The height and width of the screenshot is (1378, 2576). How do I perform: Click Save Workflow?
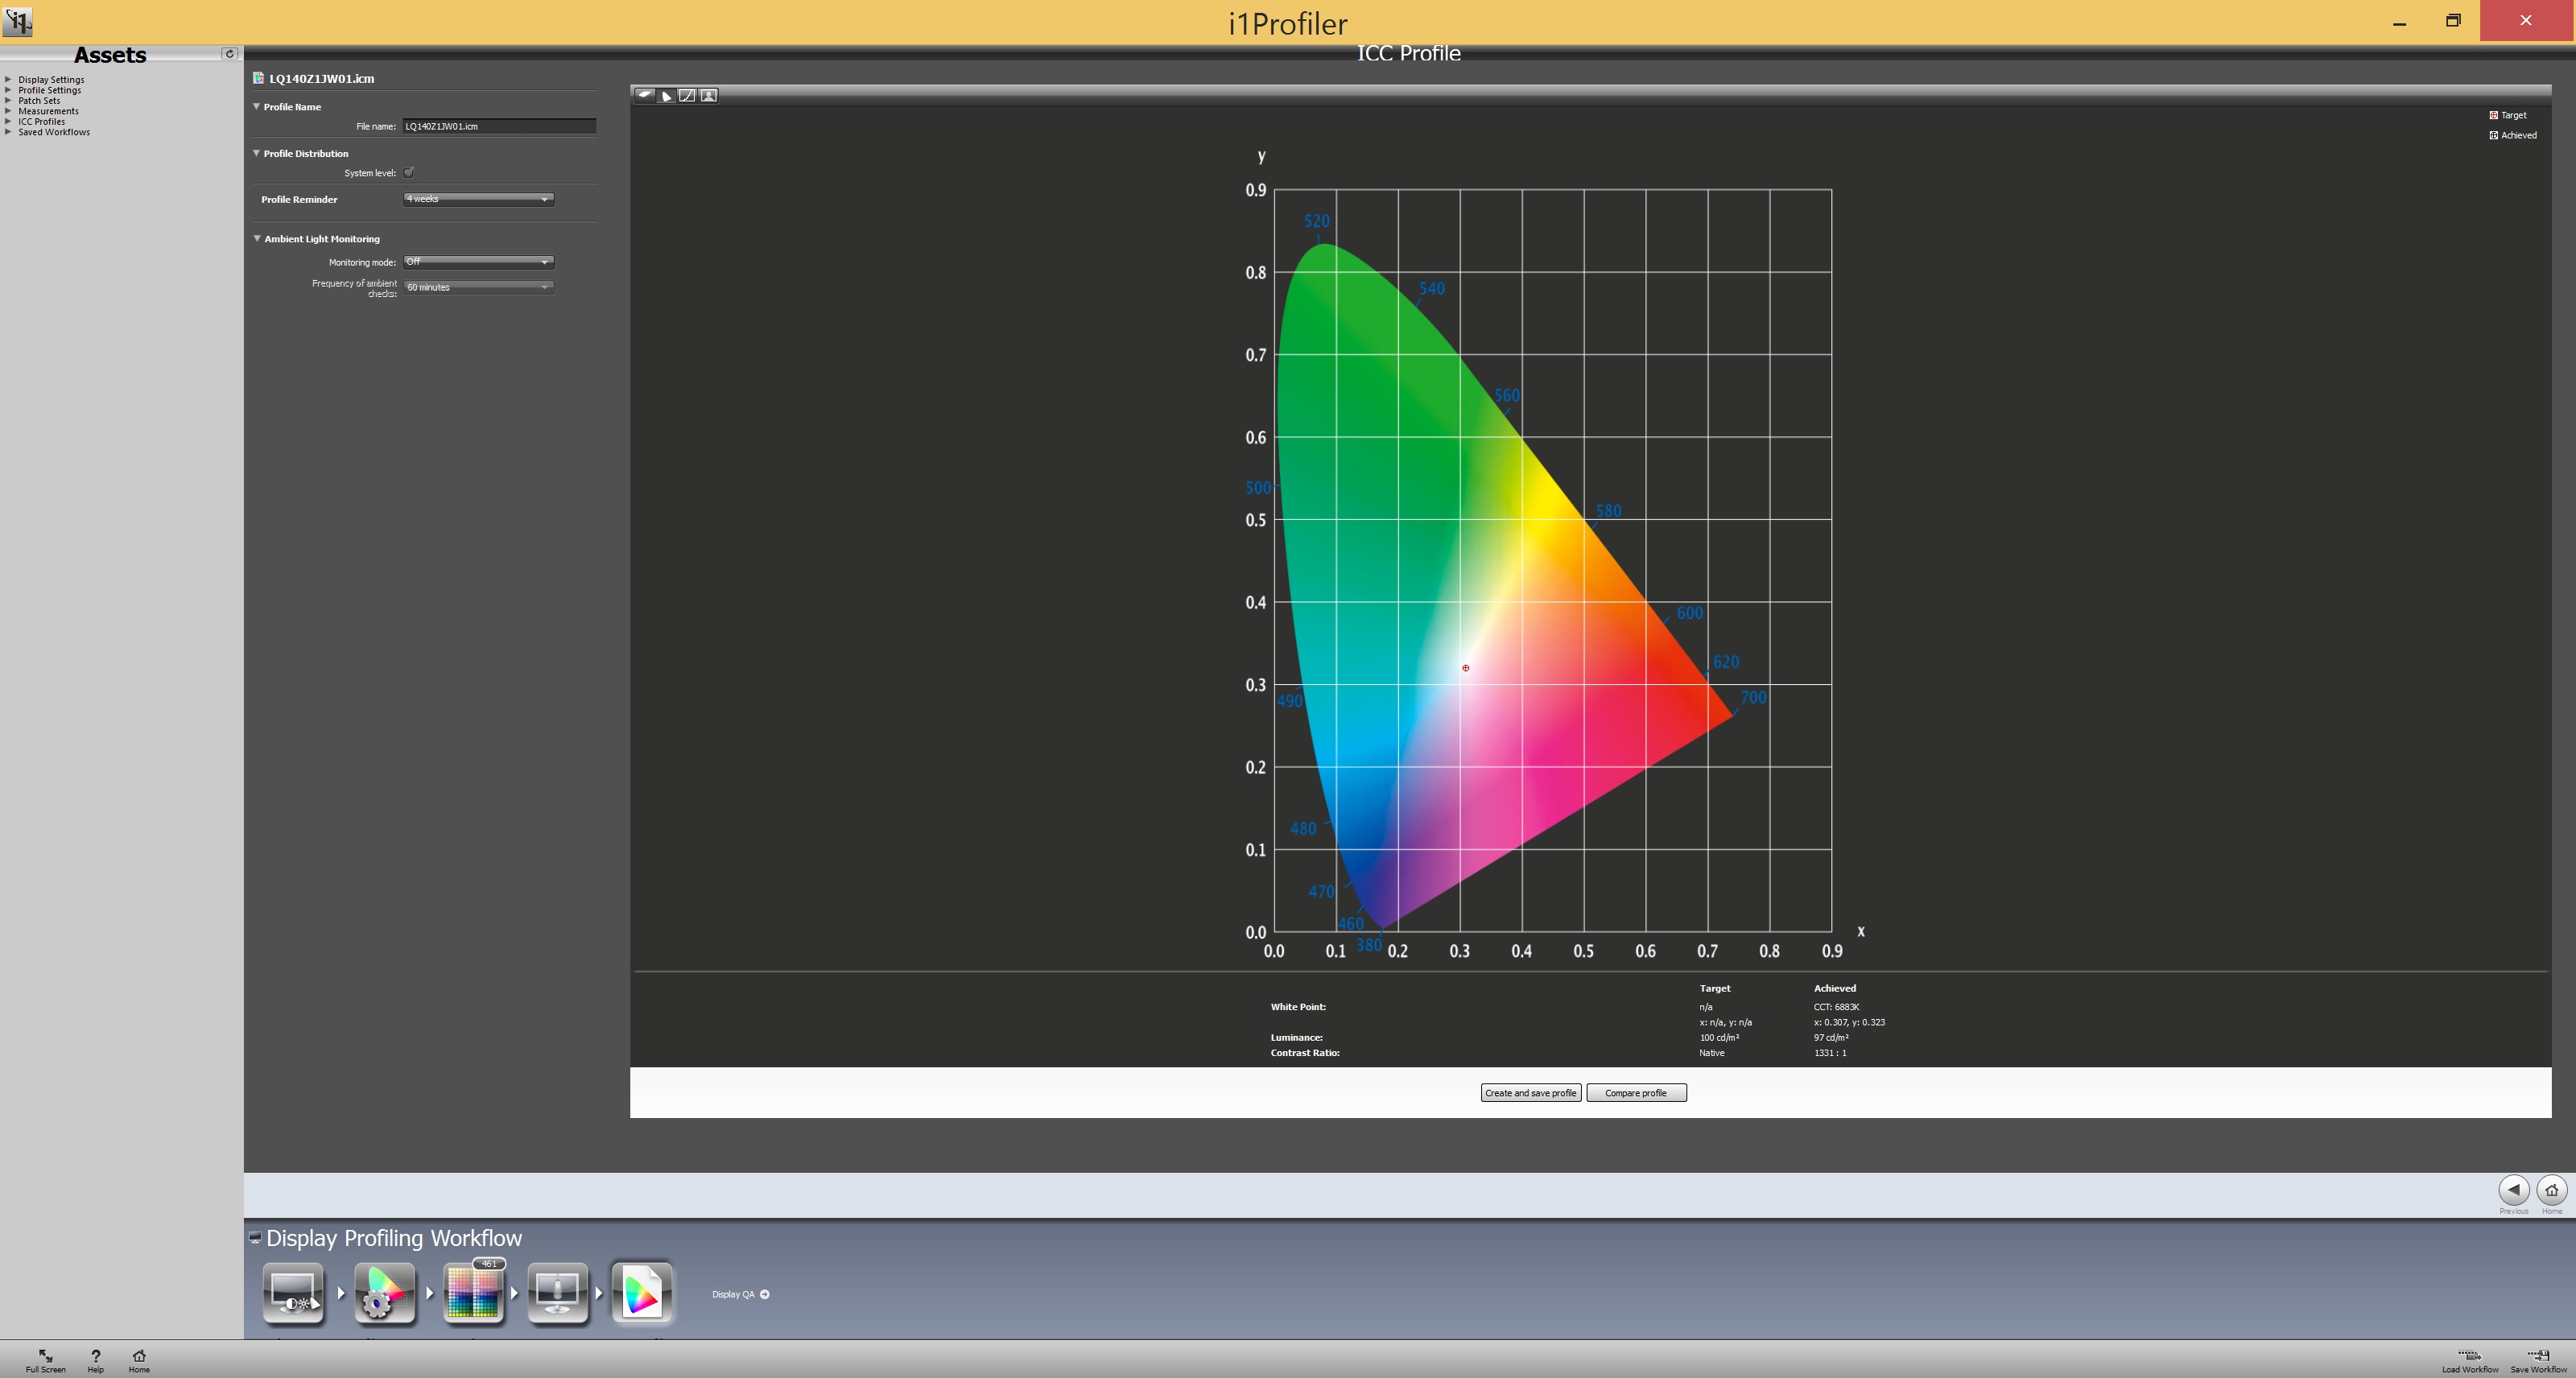2538,1361
